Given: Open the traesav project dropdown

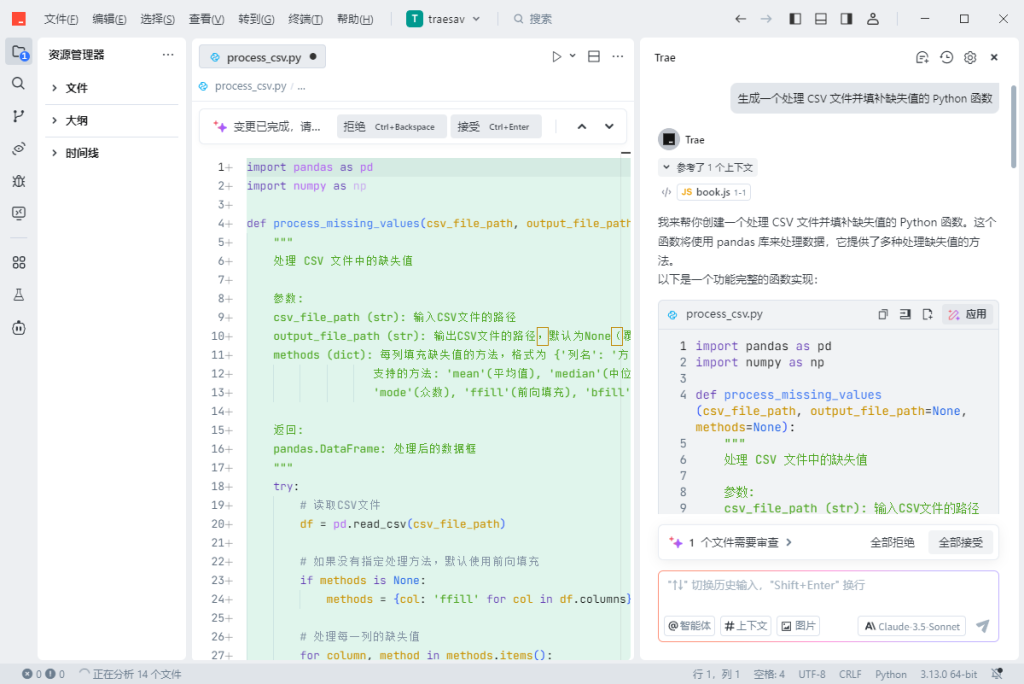Looking at the screenshot, I should [x=444, y=19].
